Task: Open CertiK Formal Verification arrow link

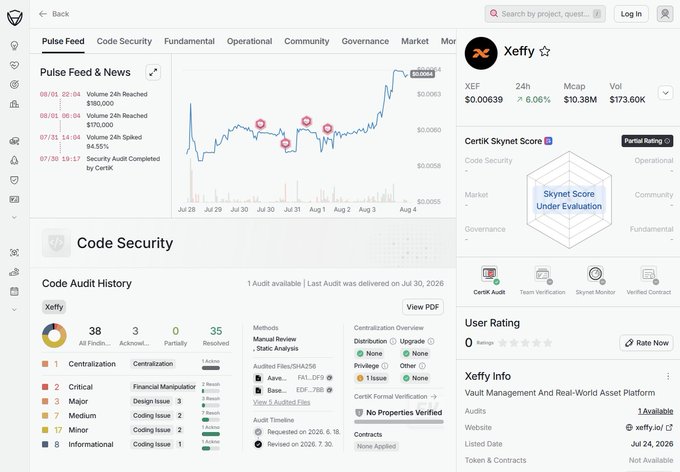Action: (x=395, y=397)
